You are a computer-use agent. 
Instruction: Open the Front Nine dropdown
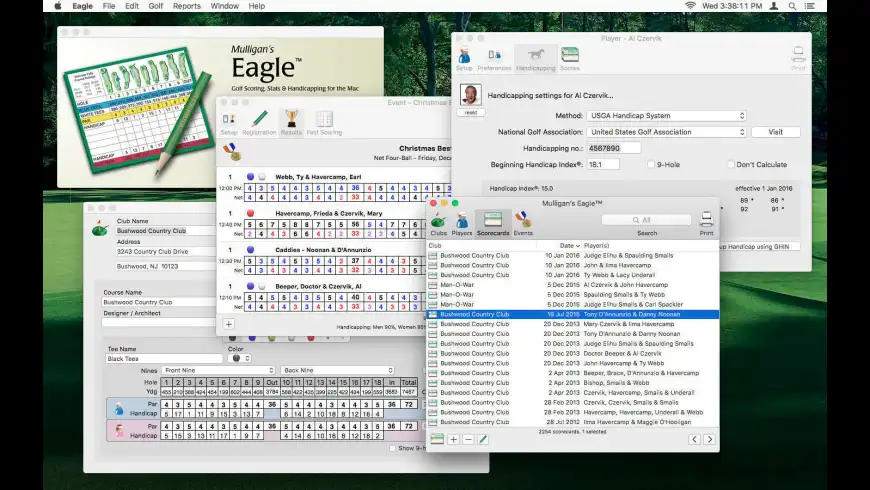pos(219,370)
